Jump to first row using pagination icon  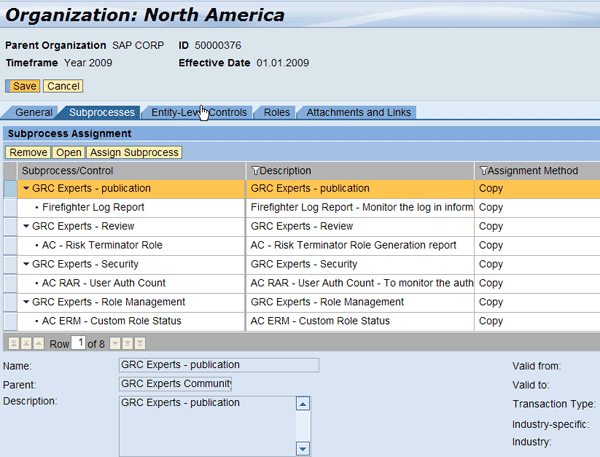(x=13, y=343)
